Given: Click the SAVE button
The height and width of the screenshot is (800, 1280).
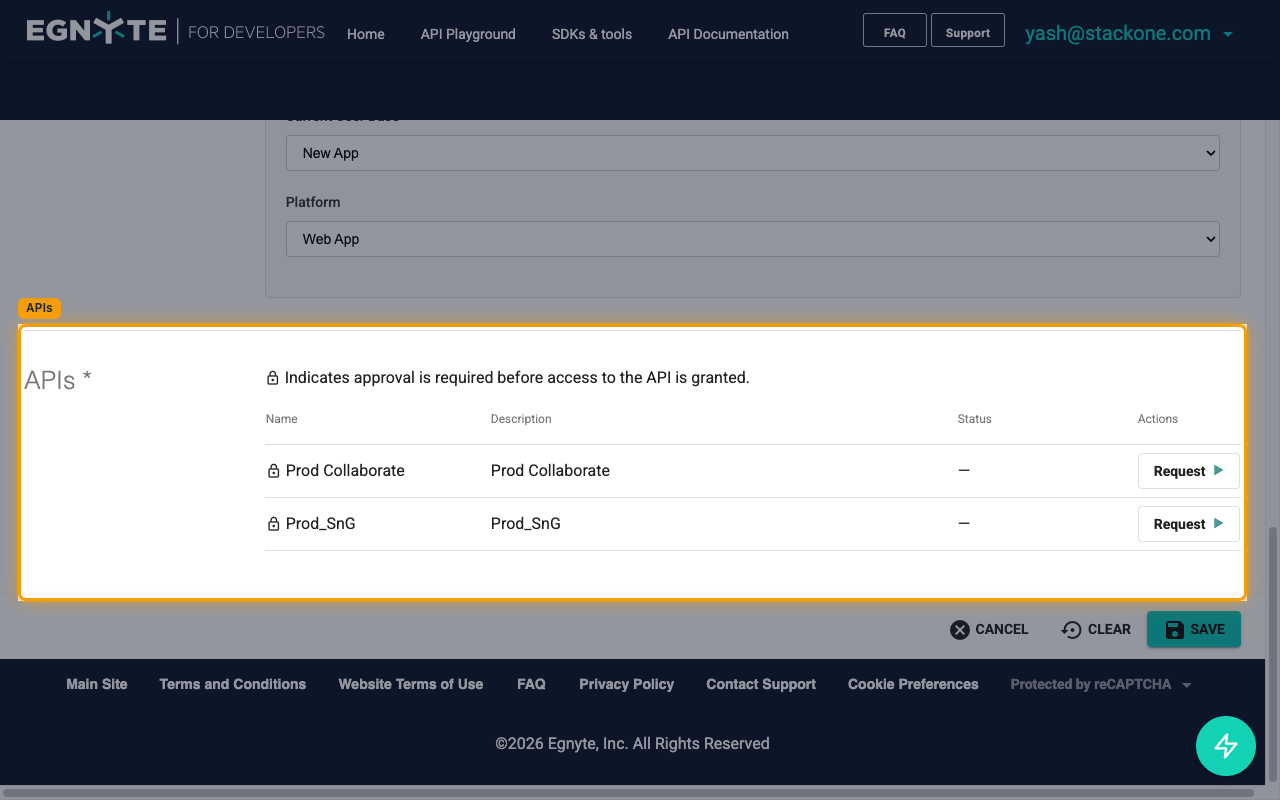Looking at the screenshot, I should [x=1194, y=629].
